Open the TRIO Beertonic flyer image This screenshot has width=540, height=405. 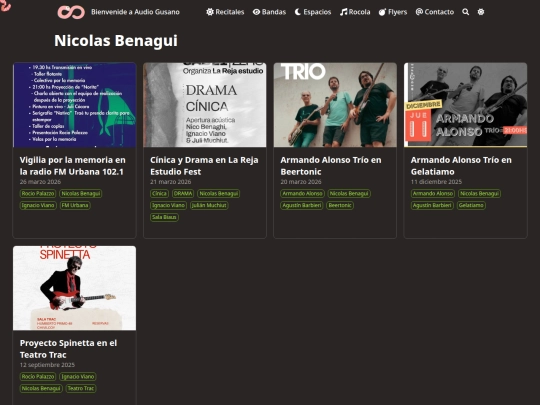pos(335,105)
